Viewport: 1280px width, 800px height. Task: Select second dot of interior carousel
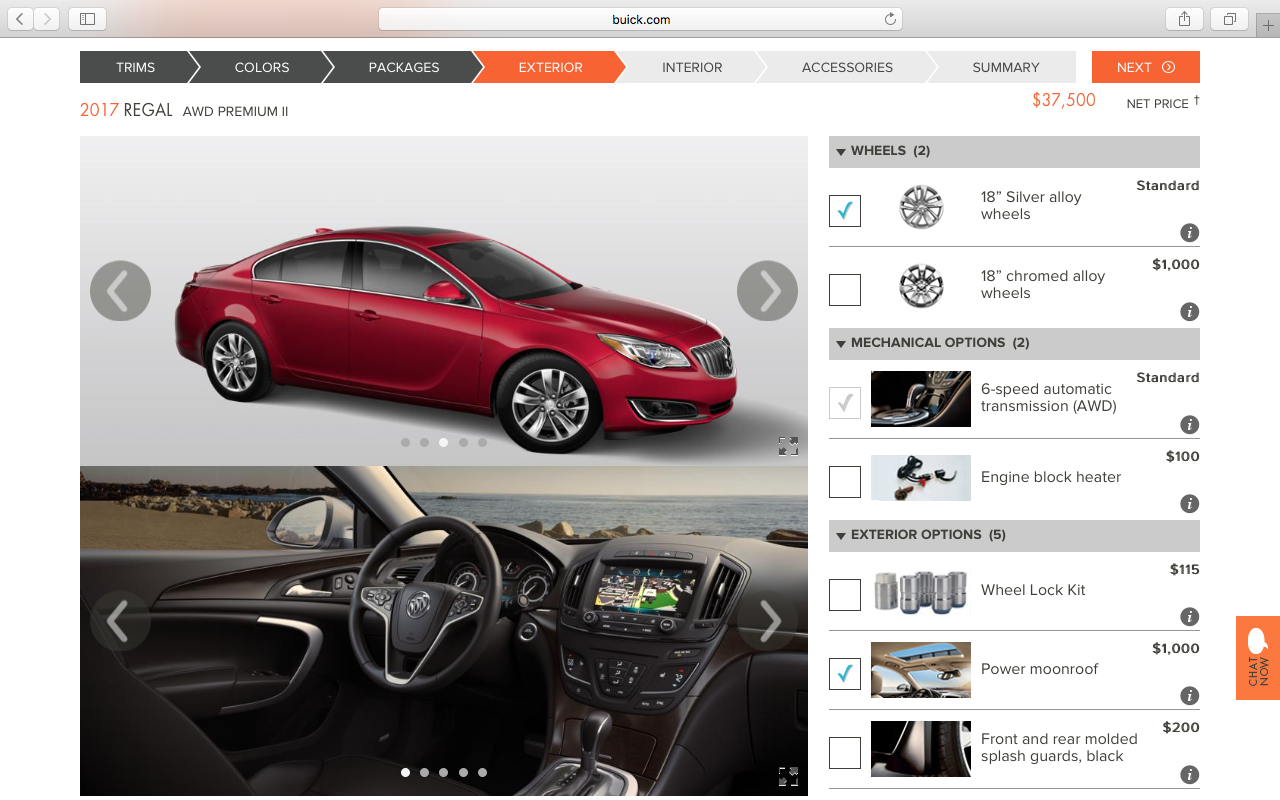click(424, 772)
